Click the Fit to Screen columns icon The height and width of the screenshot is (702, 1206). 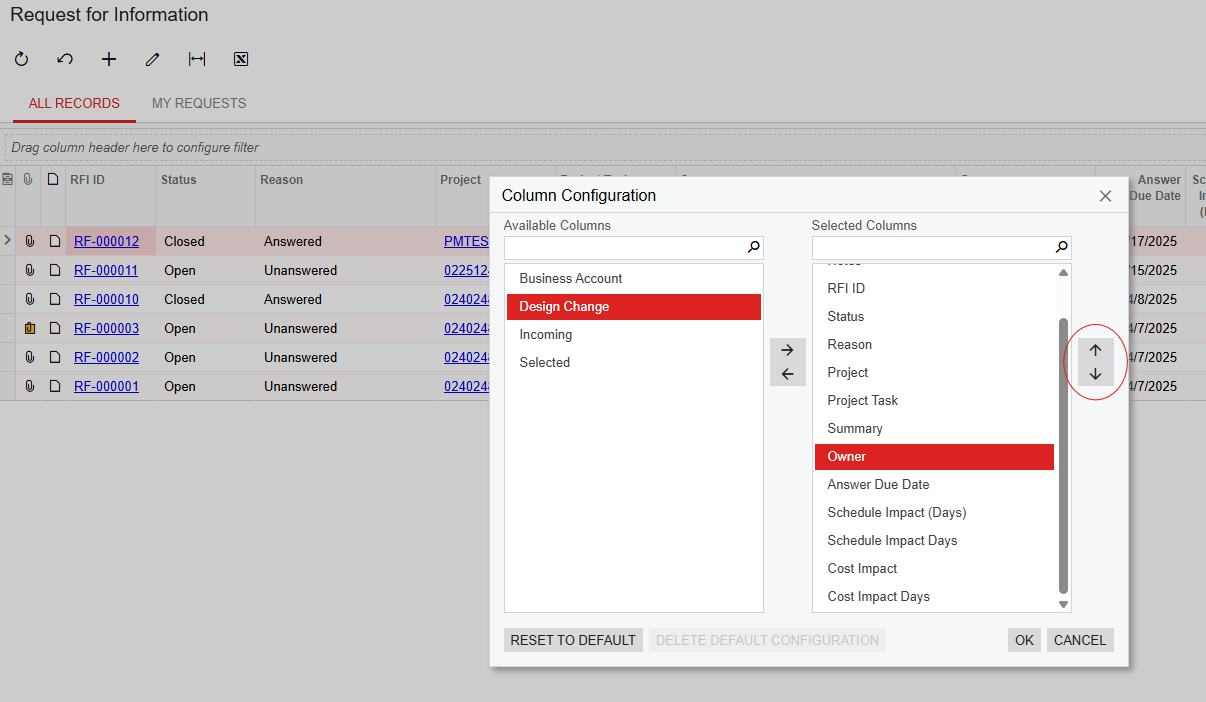click(197, 59)
